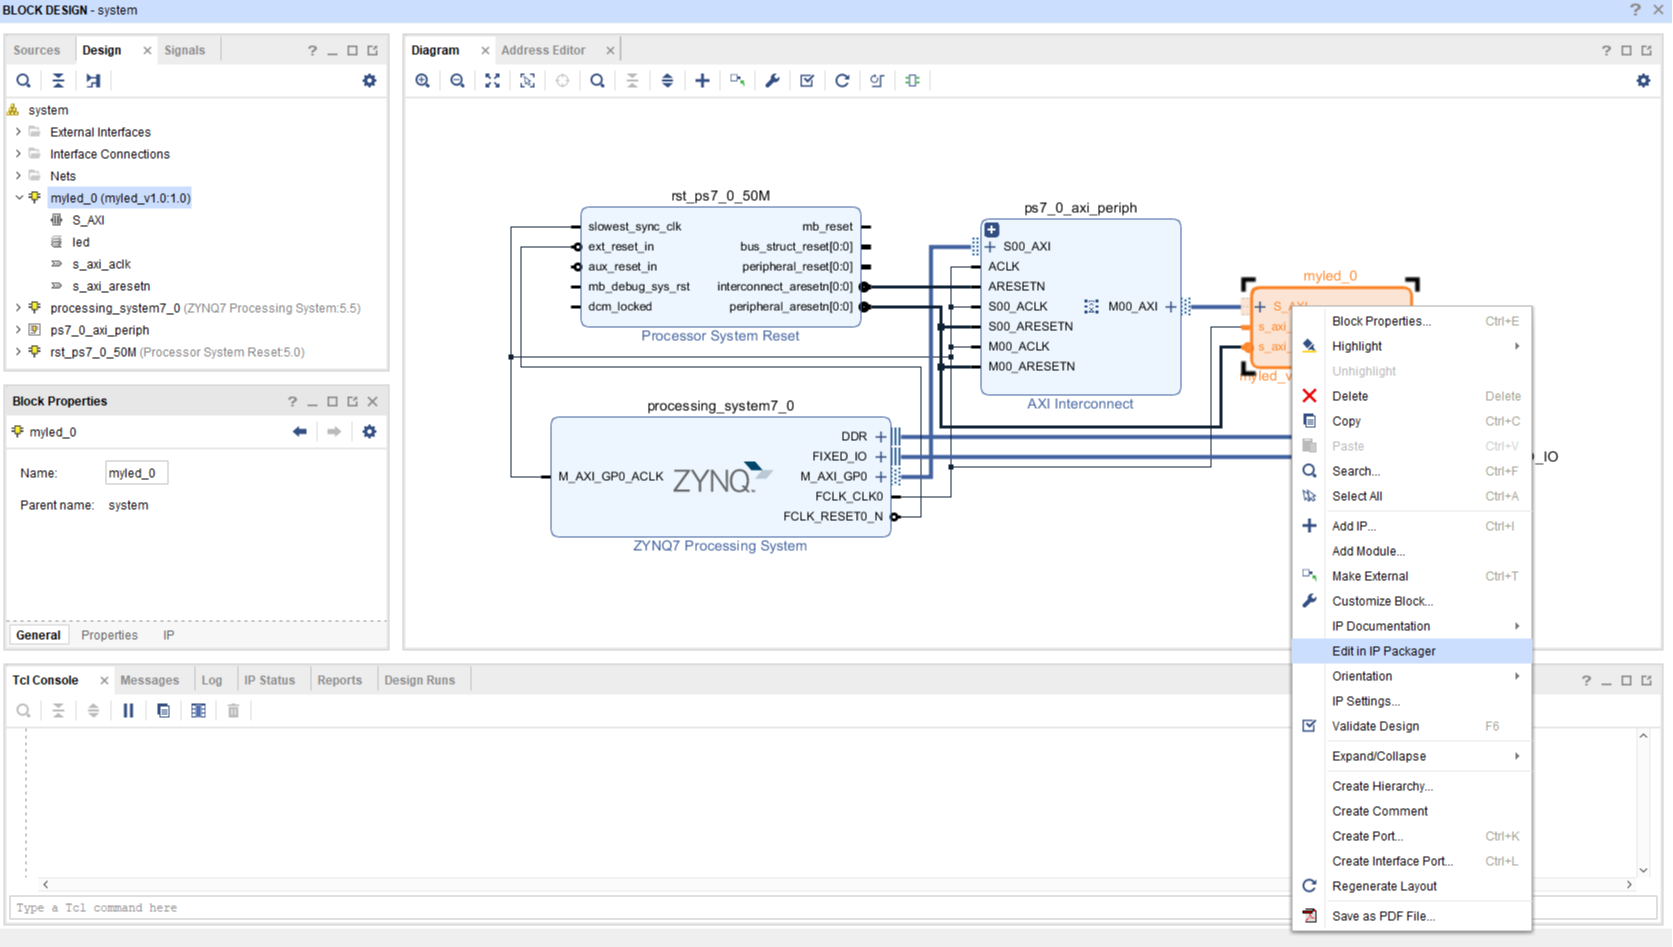
Task: Click the copy icon in Tcl Console toolbar
Action: pyautogui.click(x=164, y=711)
